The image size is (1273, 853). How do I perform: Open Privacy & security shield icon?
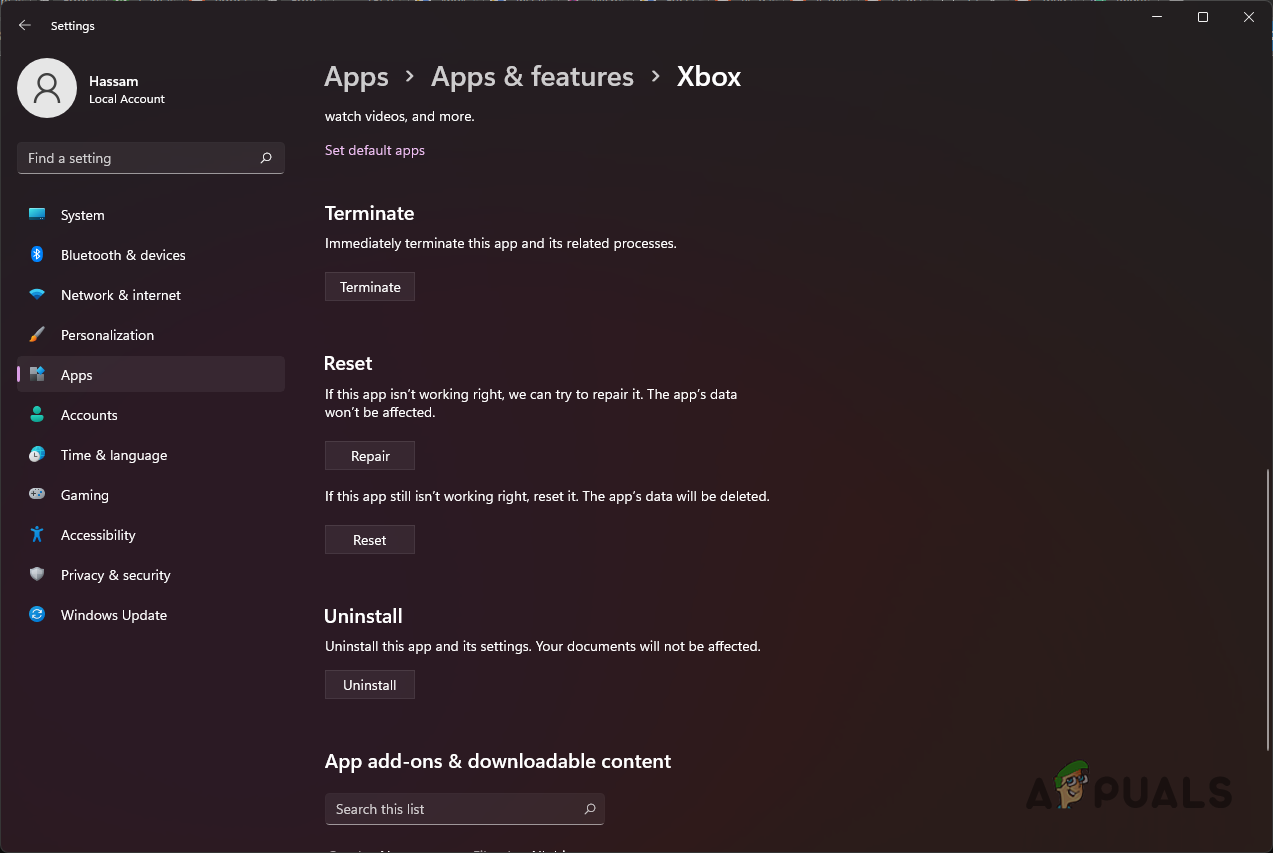click(x=37, y=575)
